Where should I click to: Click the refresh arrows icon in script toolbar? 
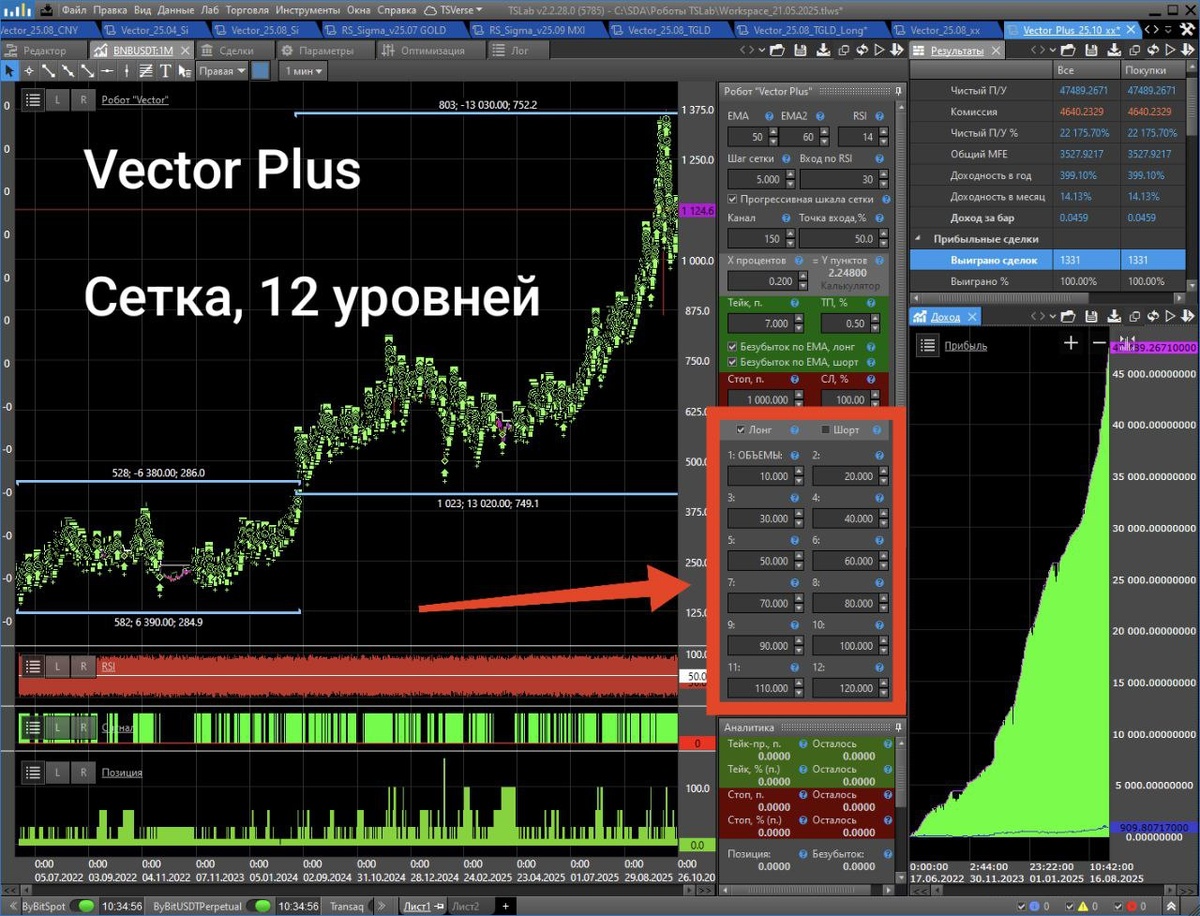pyautogui.click(x=861, y=50)
